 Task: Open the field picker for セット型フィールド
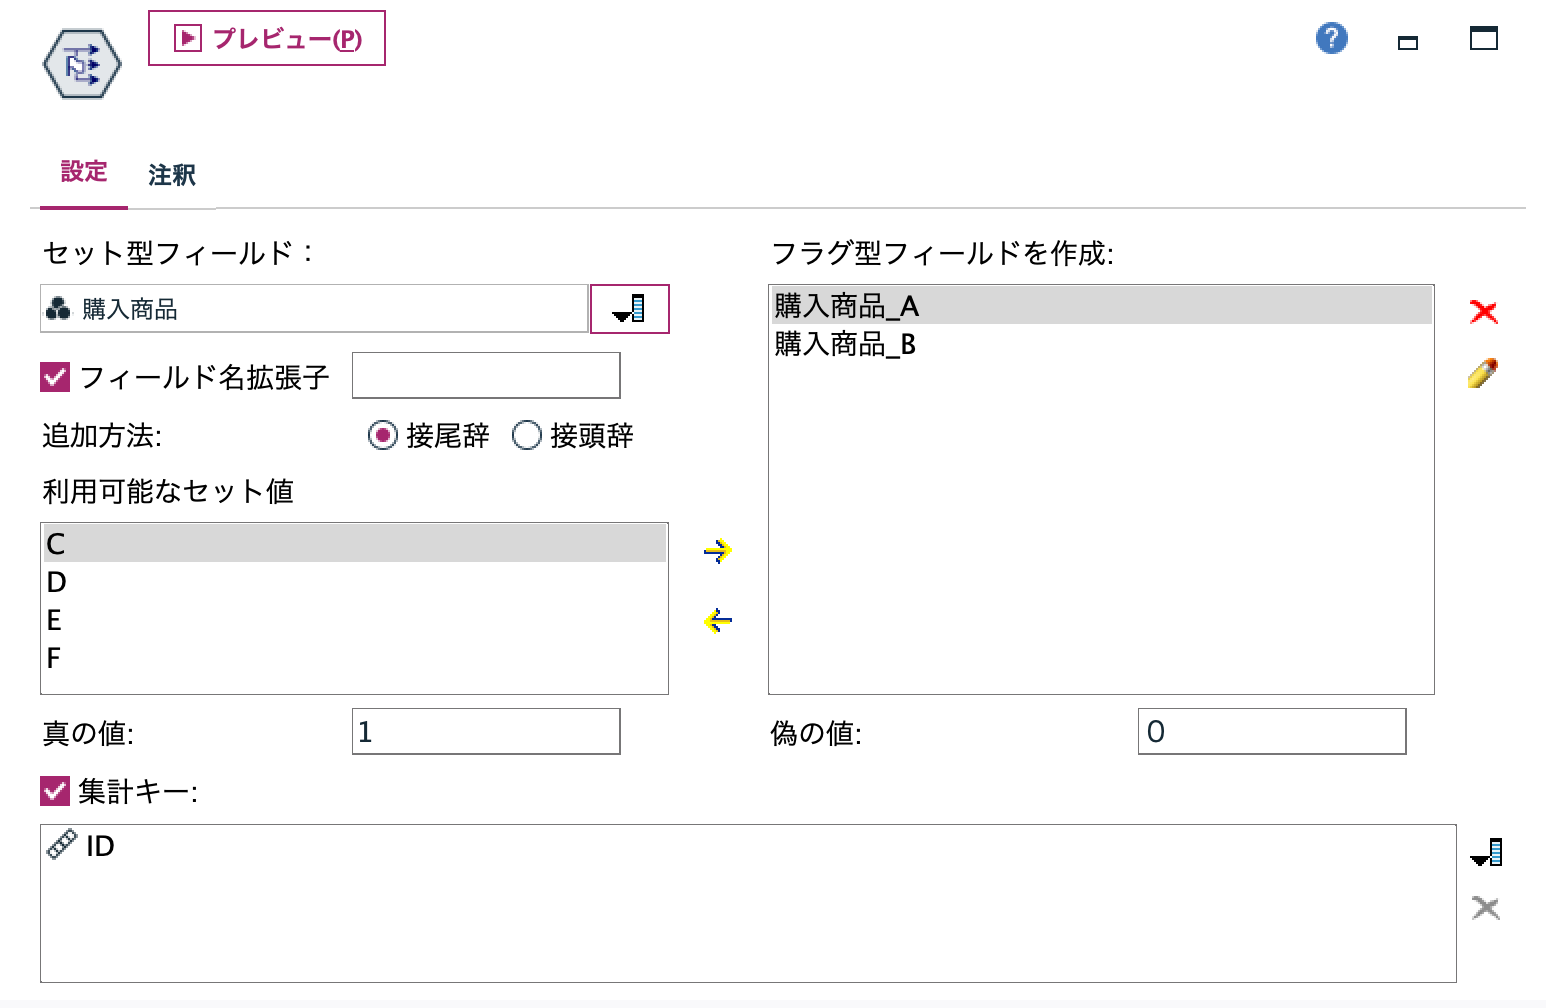tap(629, 309)
